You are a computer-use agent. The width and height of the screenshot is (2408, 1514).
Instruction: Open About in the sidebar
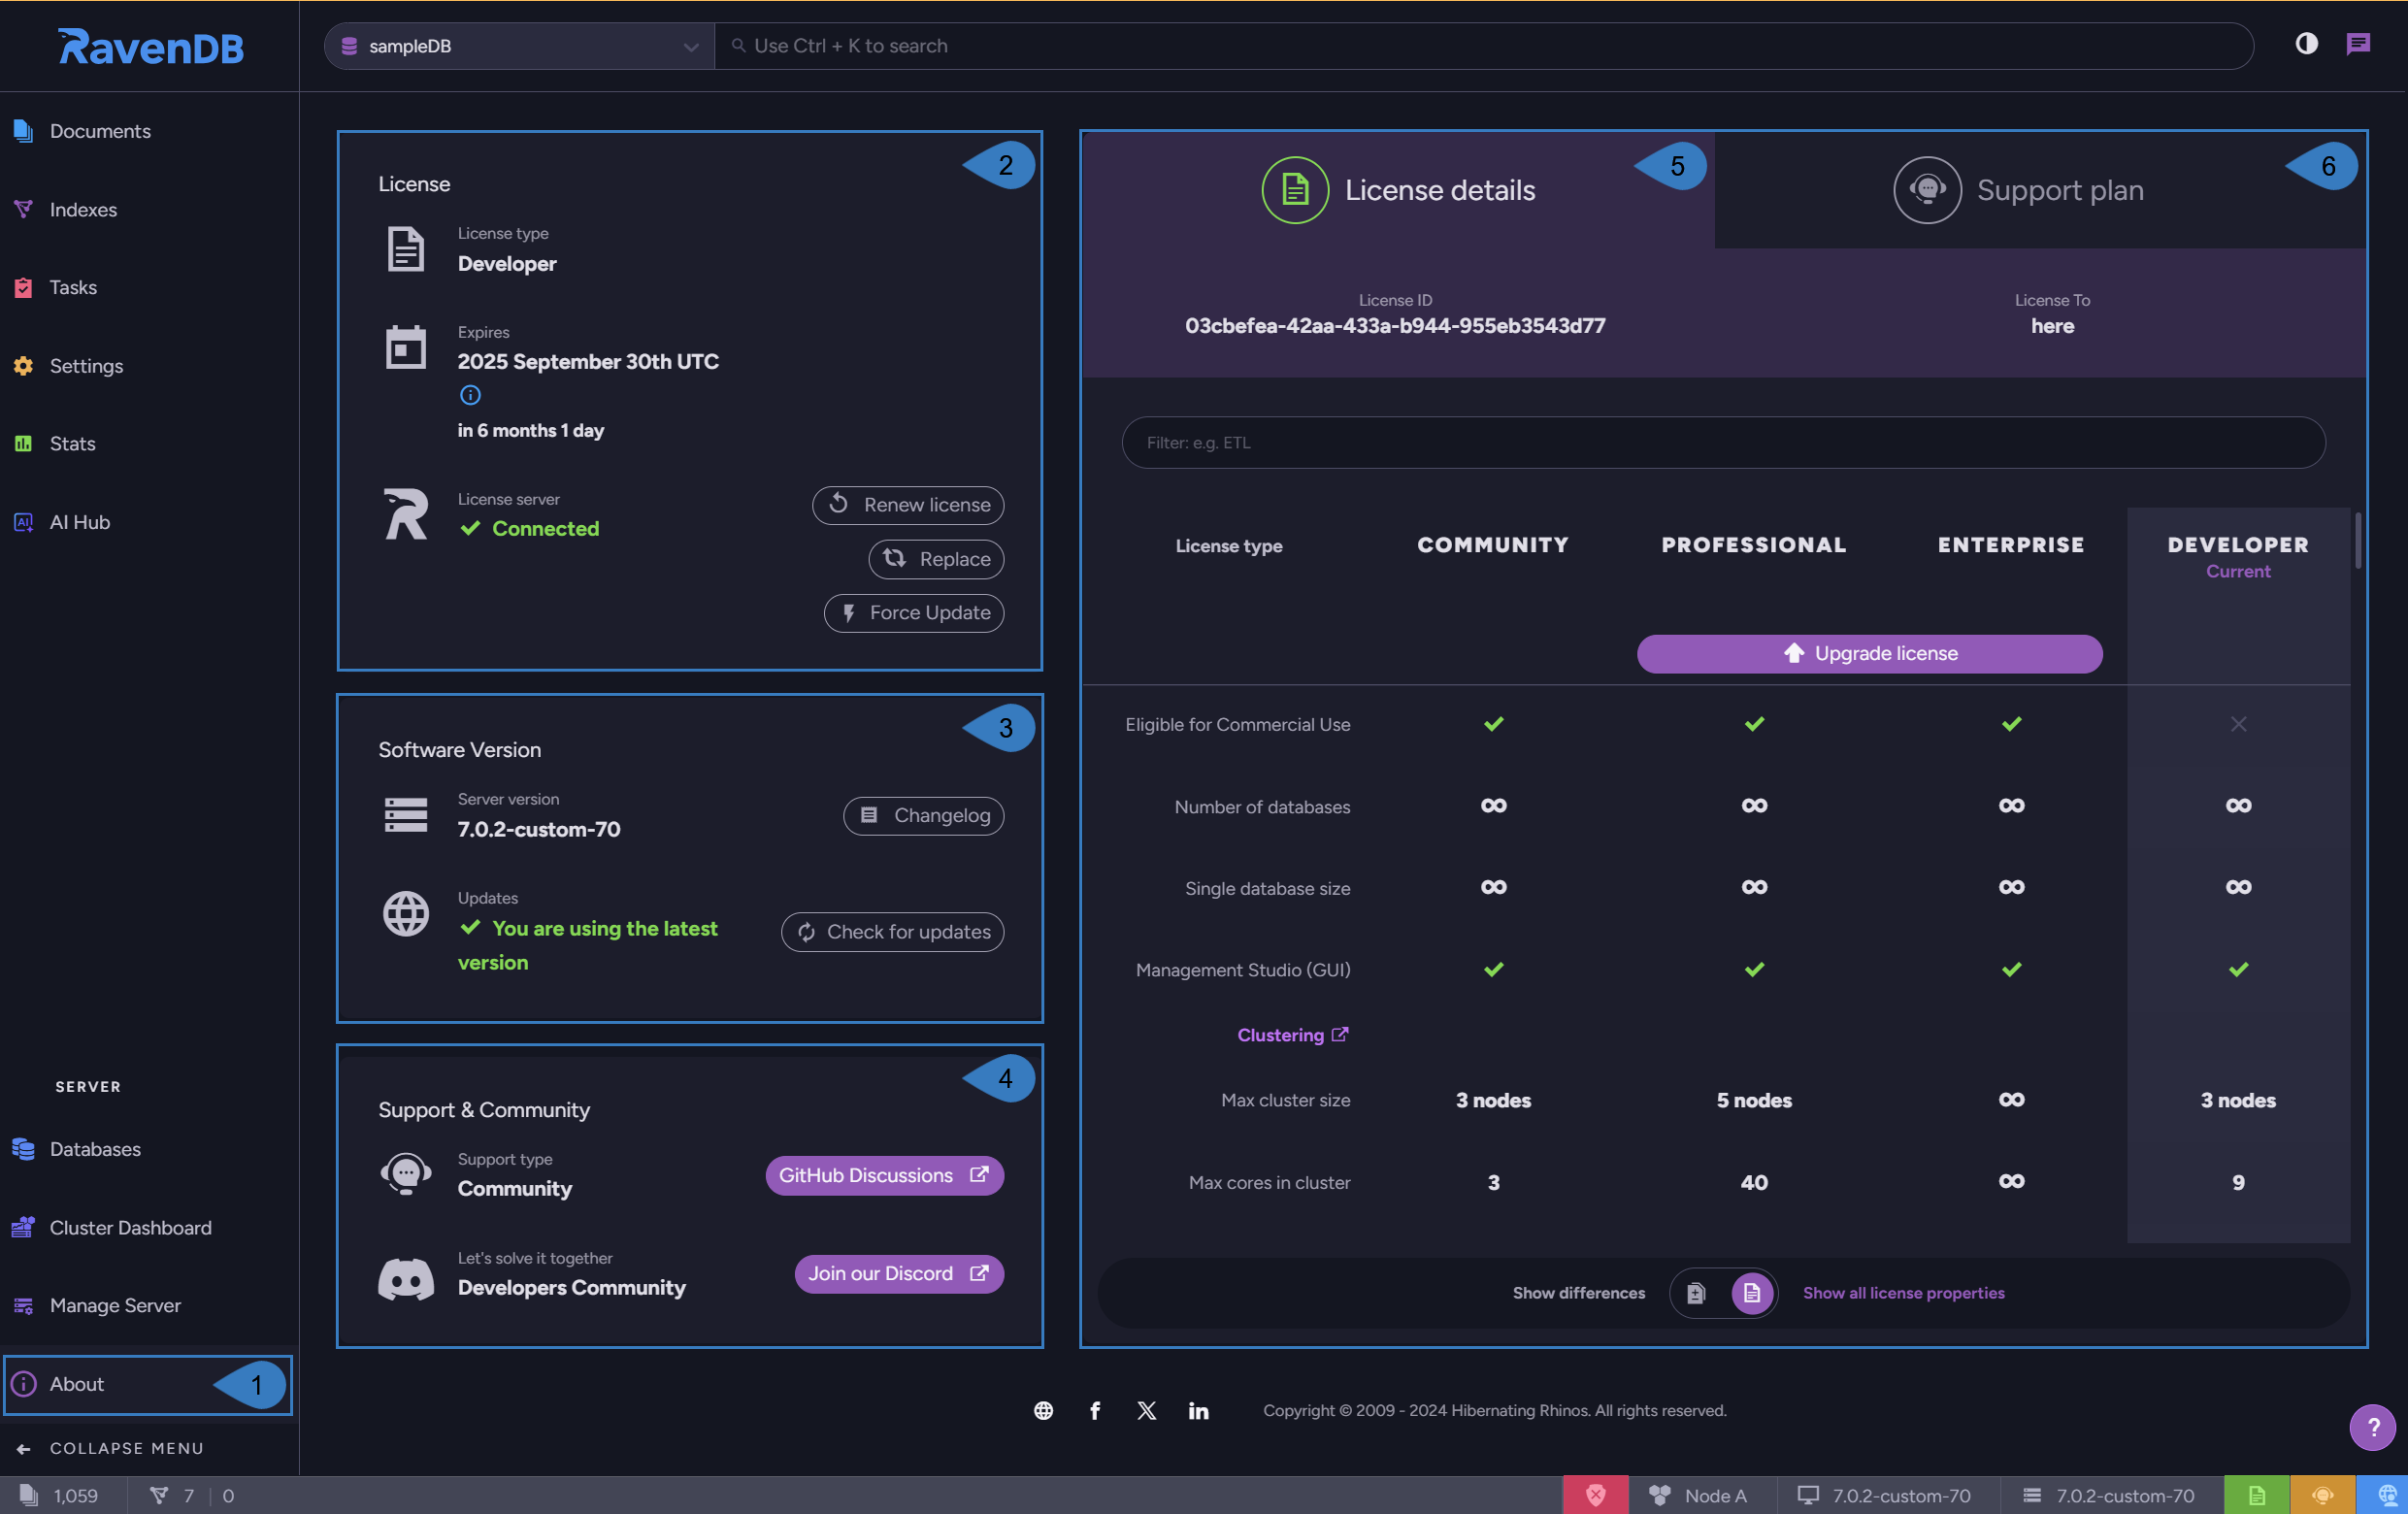click(x=147, y=1383)
